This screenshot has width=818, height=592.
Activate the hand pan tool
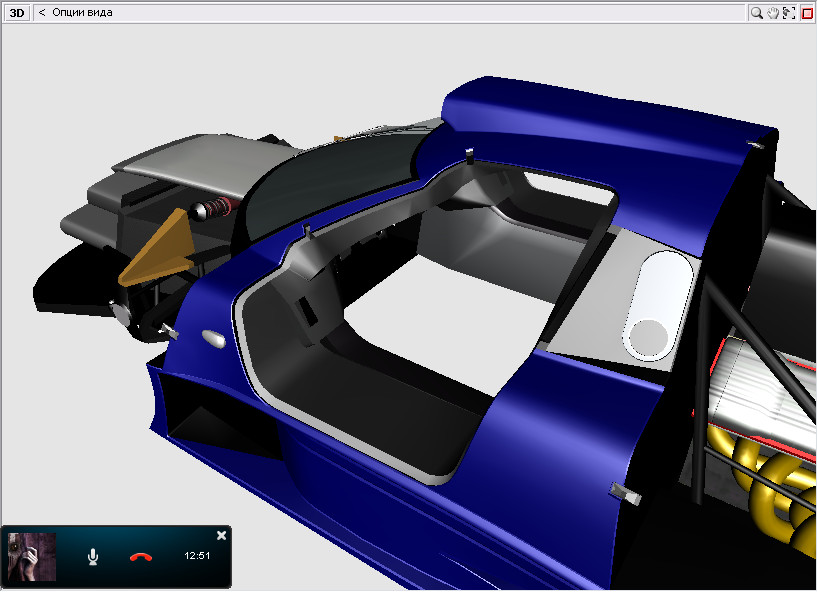[x=773, y=13]
